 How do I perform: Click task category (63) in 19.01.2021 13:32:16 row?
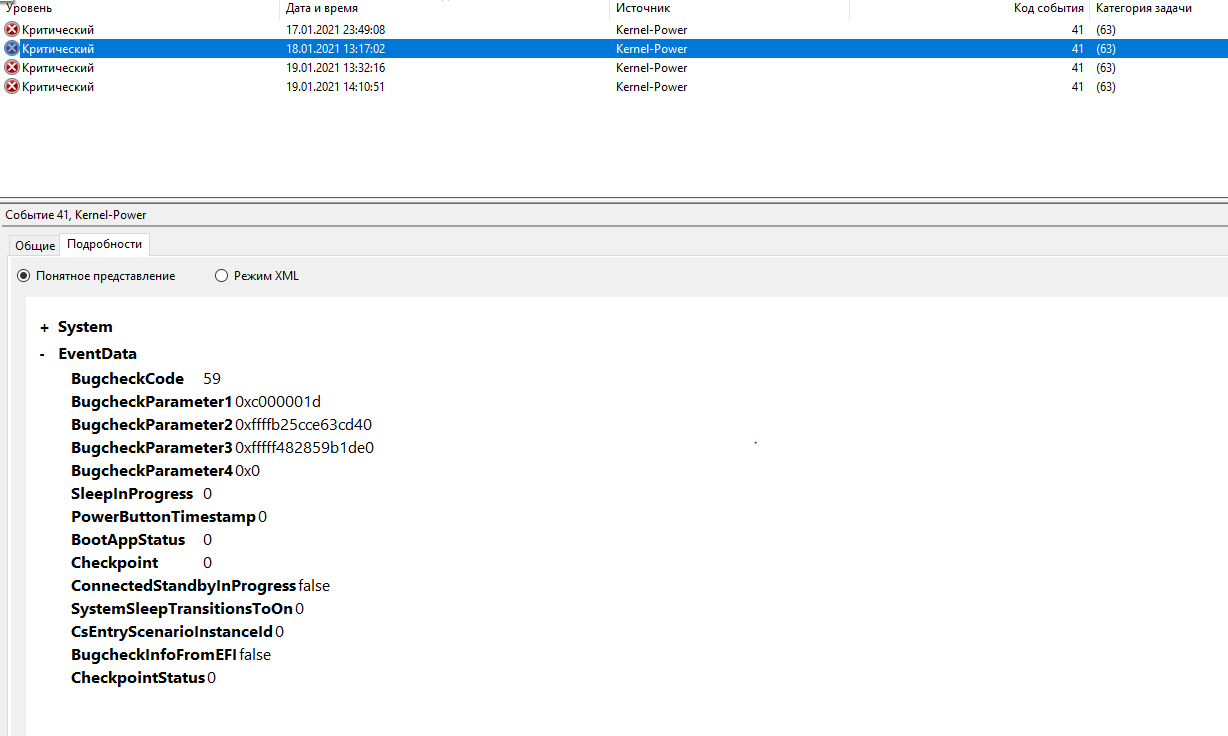[1105, 68]
